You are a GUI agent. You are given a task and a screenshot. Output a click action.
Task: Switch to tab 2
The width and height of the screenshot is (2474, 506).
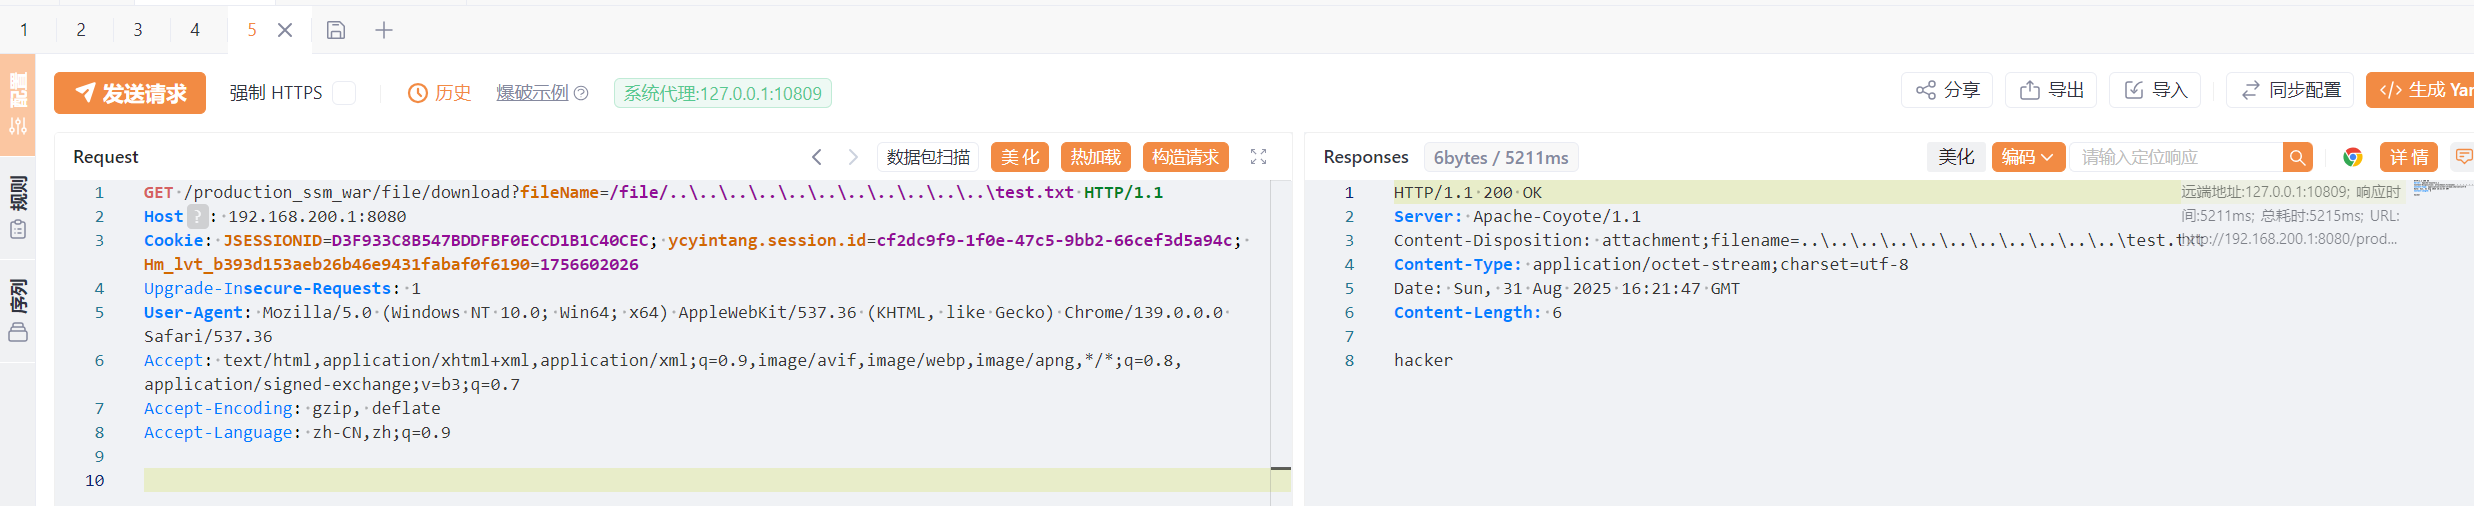click(81, 30)
